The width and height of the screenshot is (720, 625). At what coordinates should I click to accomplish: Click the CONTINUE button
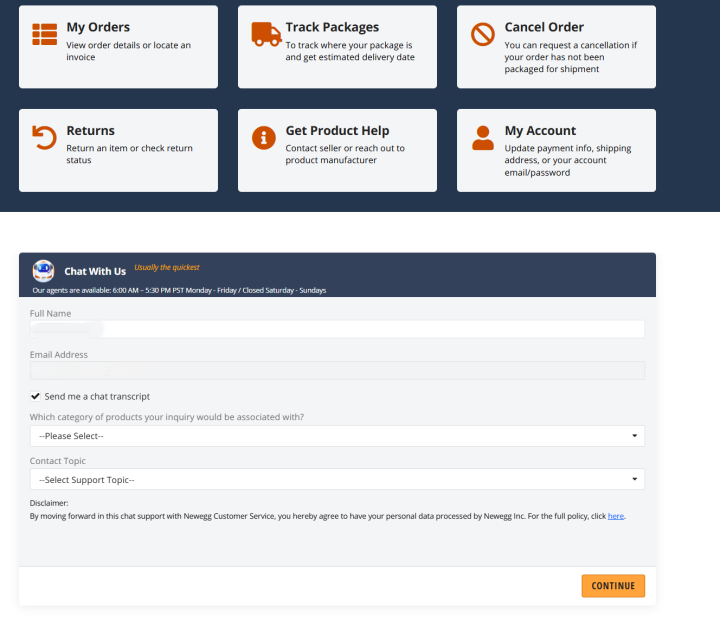[613, 586]
